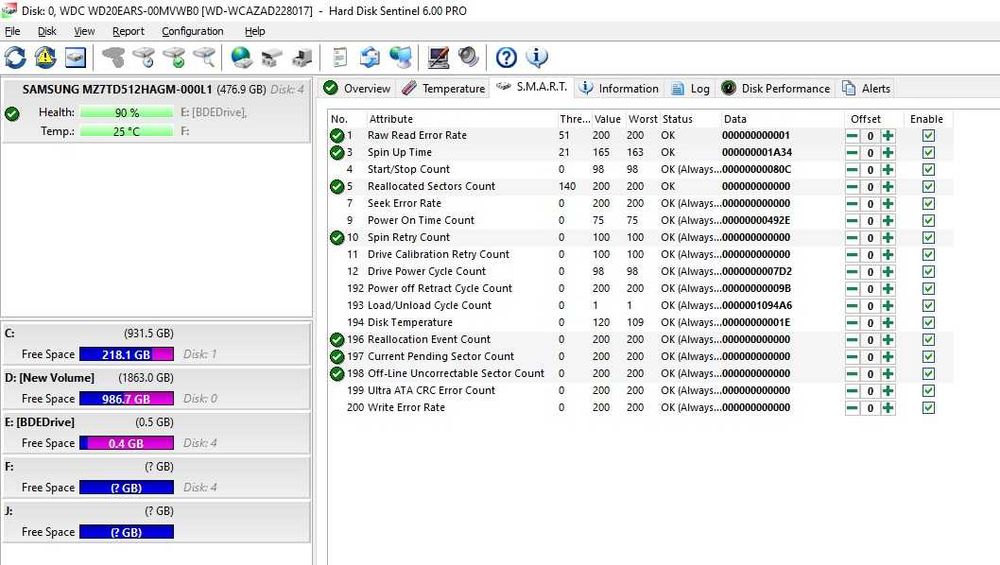Click green status icon beside Raw Read Error Rate
Screen dimensions: 1000x565
[337, 135]
